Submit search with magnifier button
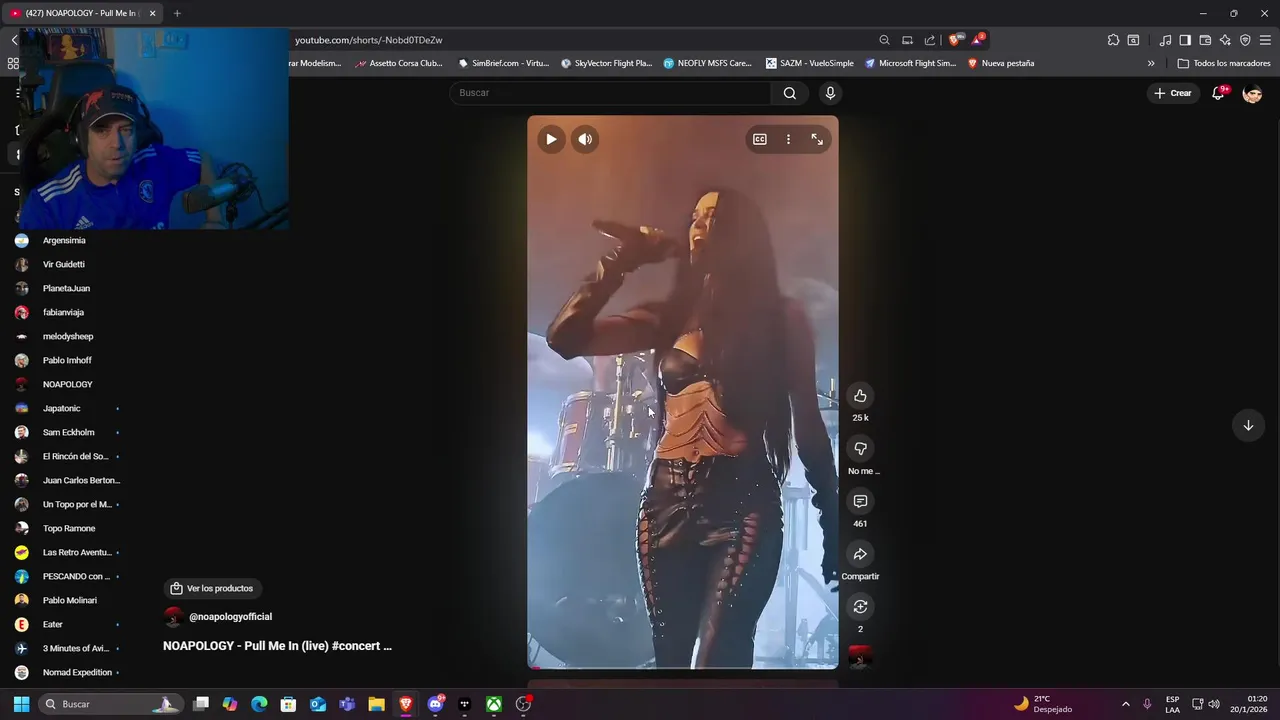The width and height of the screenshot is (1280, 720). coord(790,93)
